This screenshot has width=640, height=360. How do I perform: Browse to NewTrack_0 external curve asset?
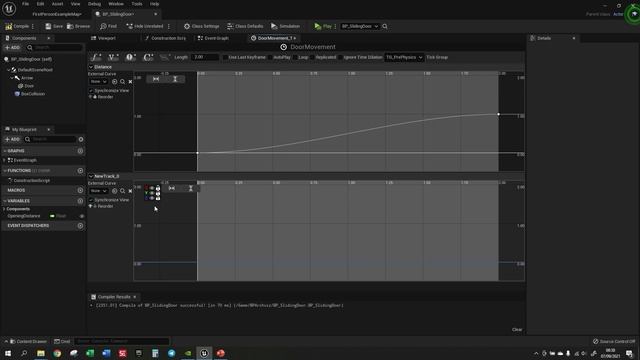point(122,191)
